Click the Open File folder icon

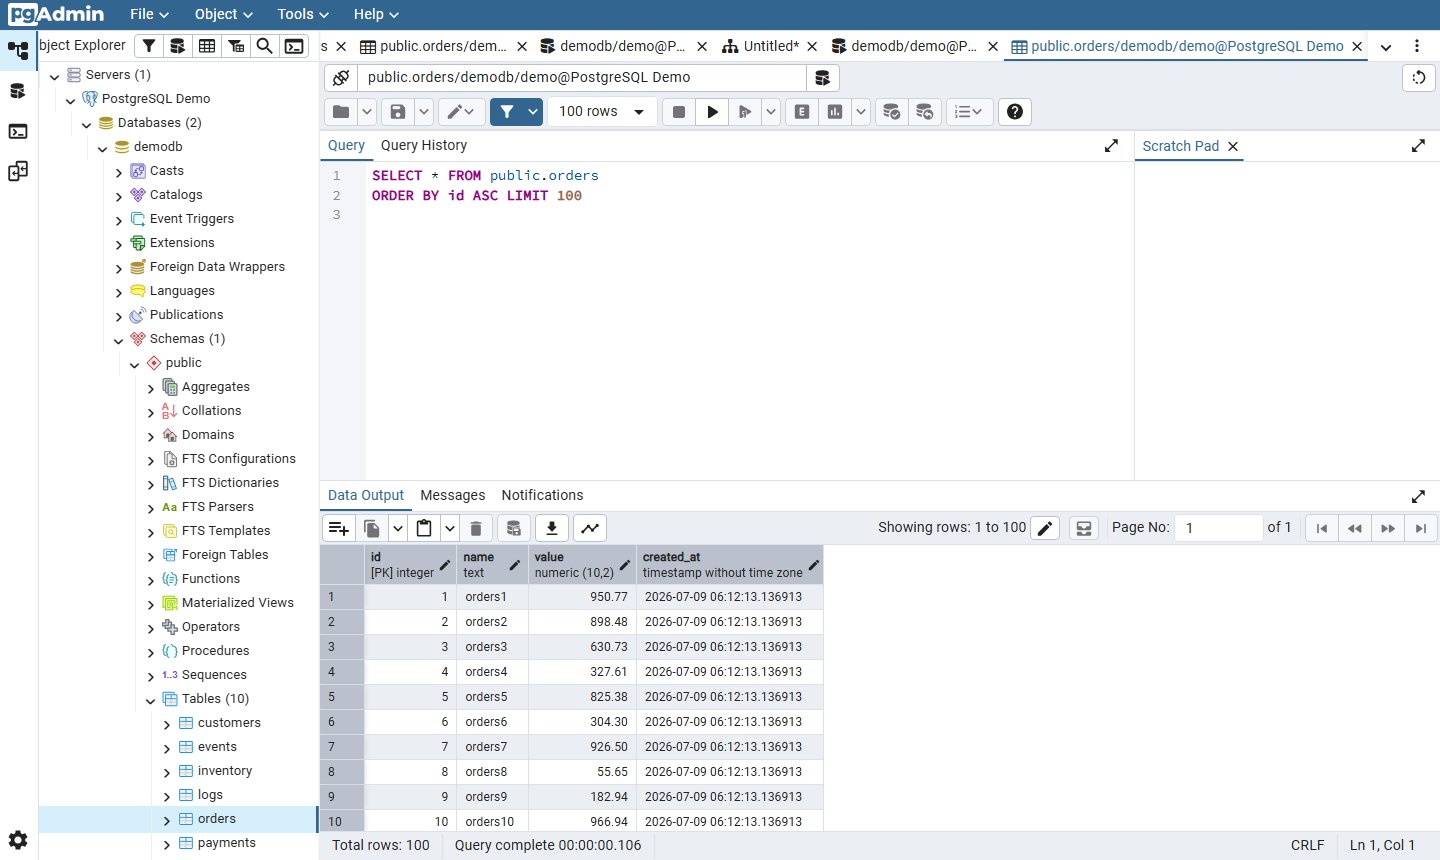point(341,112)
